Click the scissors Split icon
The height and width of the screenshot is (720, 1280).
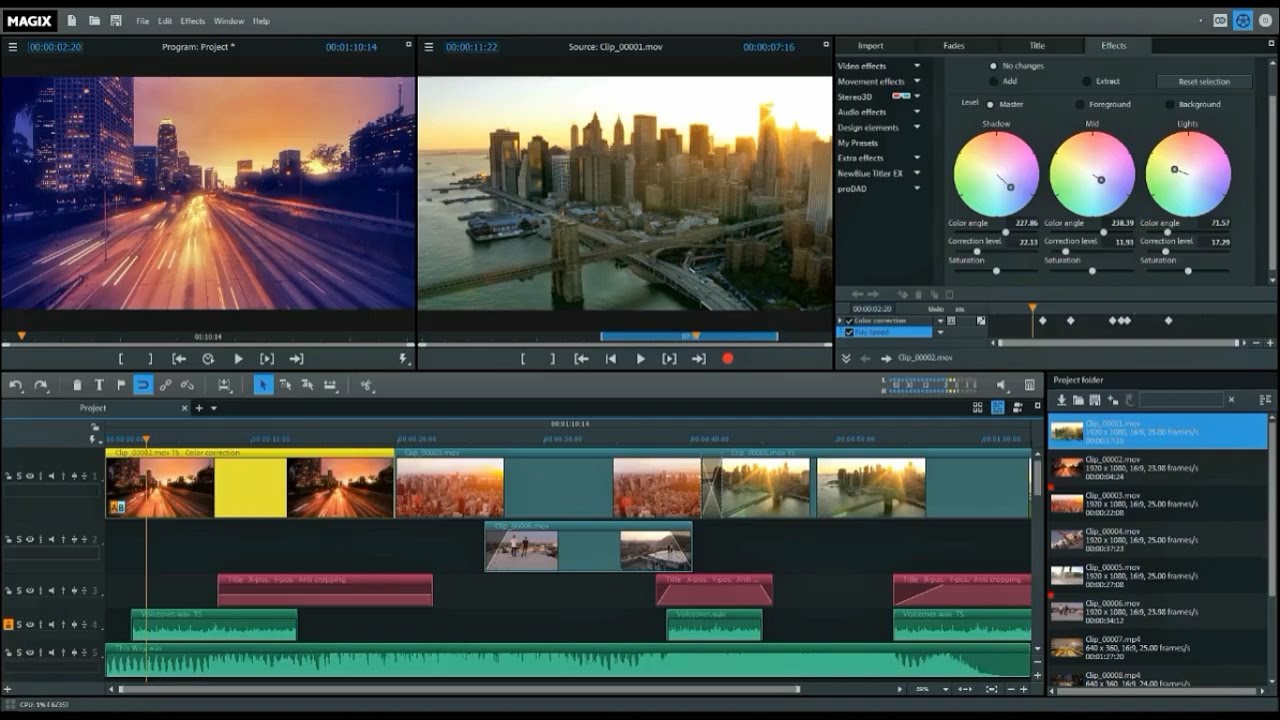pyautogui.click(x=366, y=385)
